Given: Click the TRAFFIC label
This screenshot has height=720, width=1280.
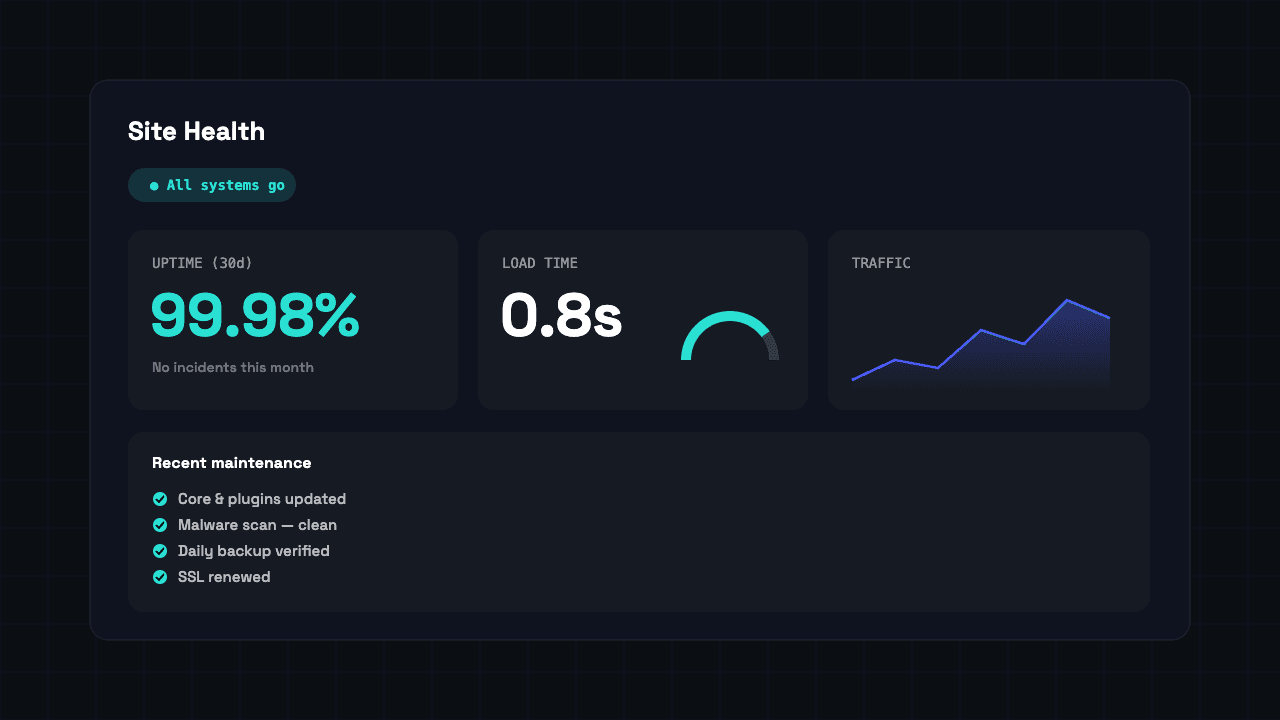Looking at the screenshot, I should pyautogui.click(x=881, y=263).
